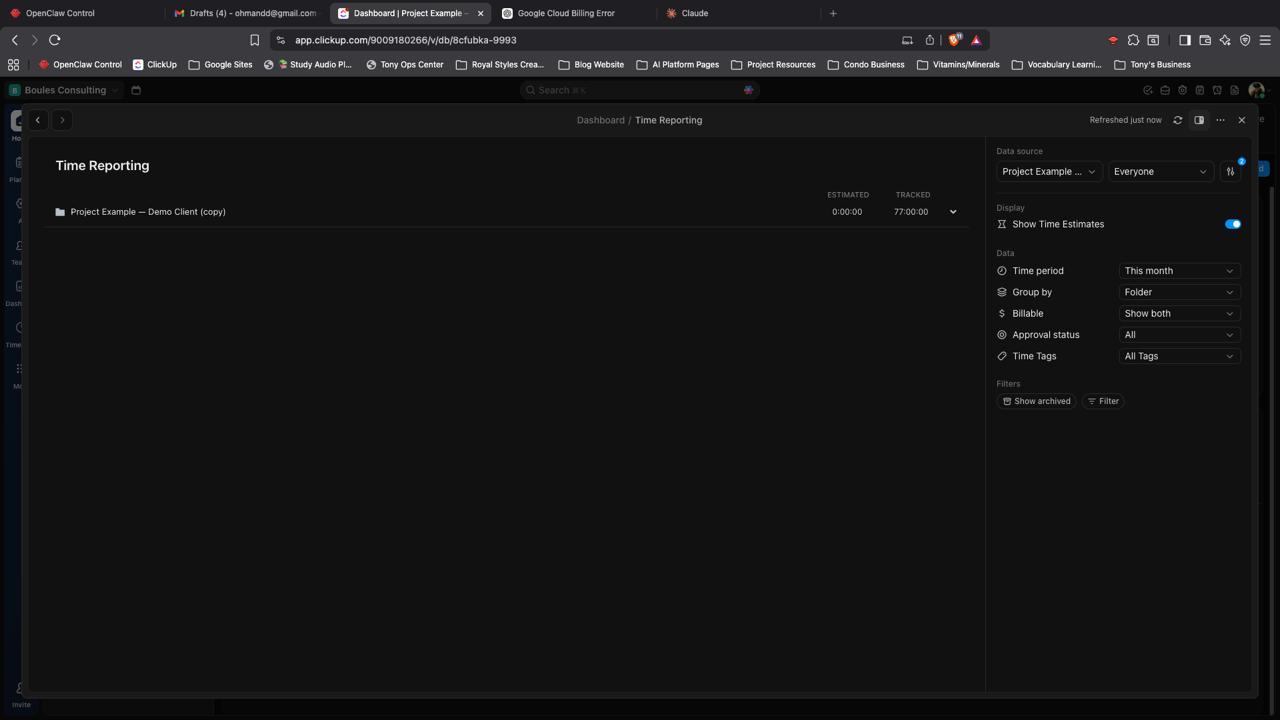This screenshot has width=1280, height=720.
Task: Click the Dashboard breadcrumb link
Action: (600, 120)
